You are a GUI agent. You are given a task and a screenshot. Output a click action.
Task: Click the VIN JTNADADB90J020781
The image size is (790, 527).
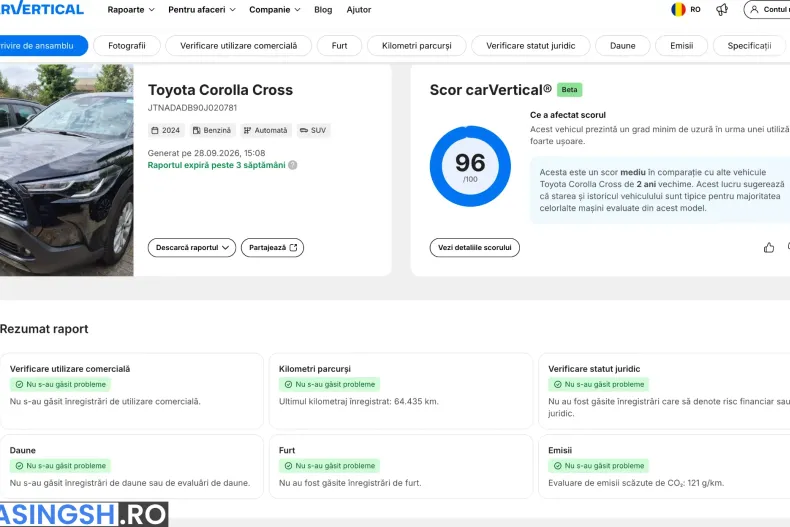pos(192,108)
